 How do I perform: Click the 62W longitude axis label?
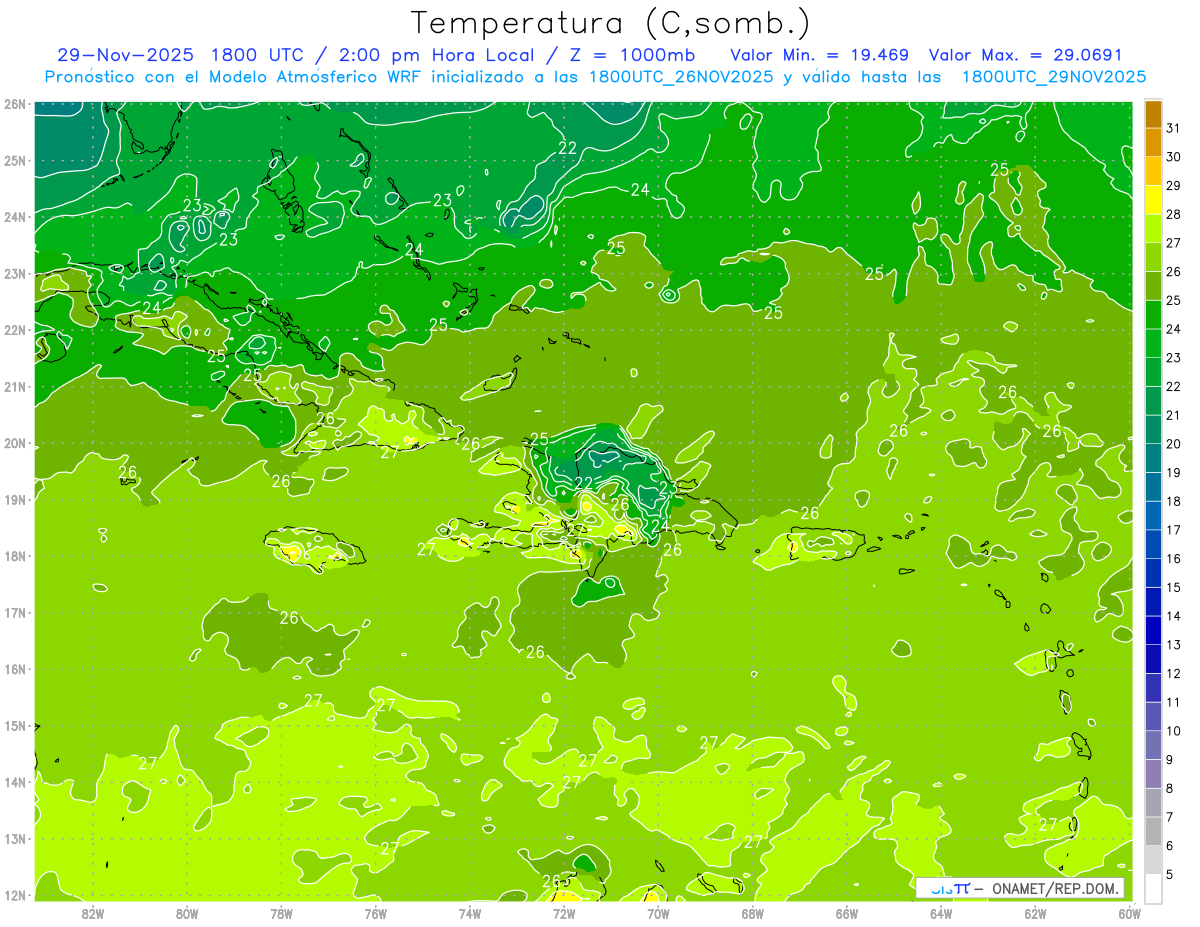click(x=1036, y=913)
